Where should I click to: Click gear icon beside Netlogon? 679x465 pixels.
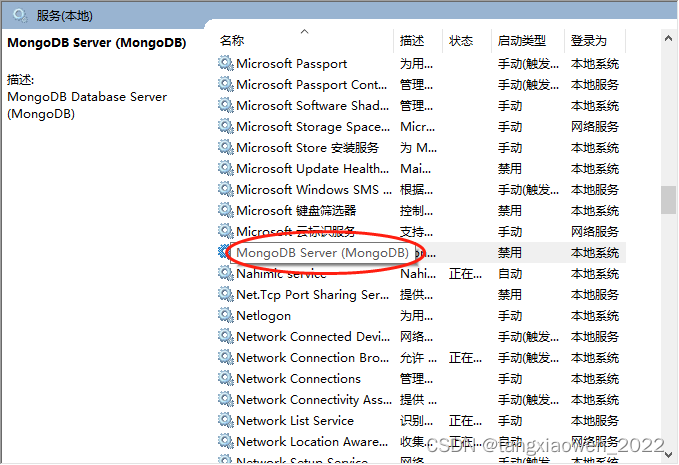pos(226,315)
